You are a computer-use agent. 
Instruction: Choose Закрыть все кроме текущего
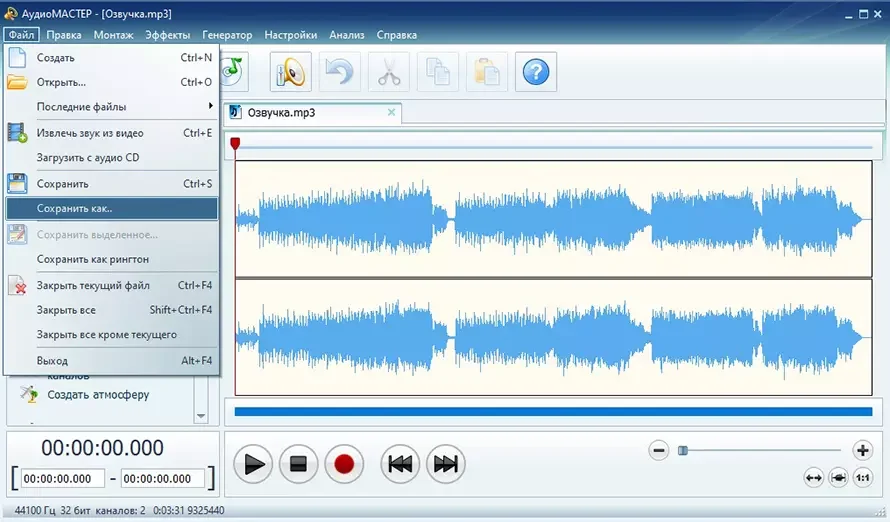pos(111,335)
